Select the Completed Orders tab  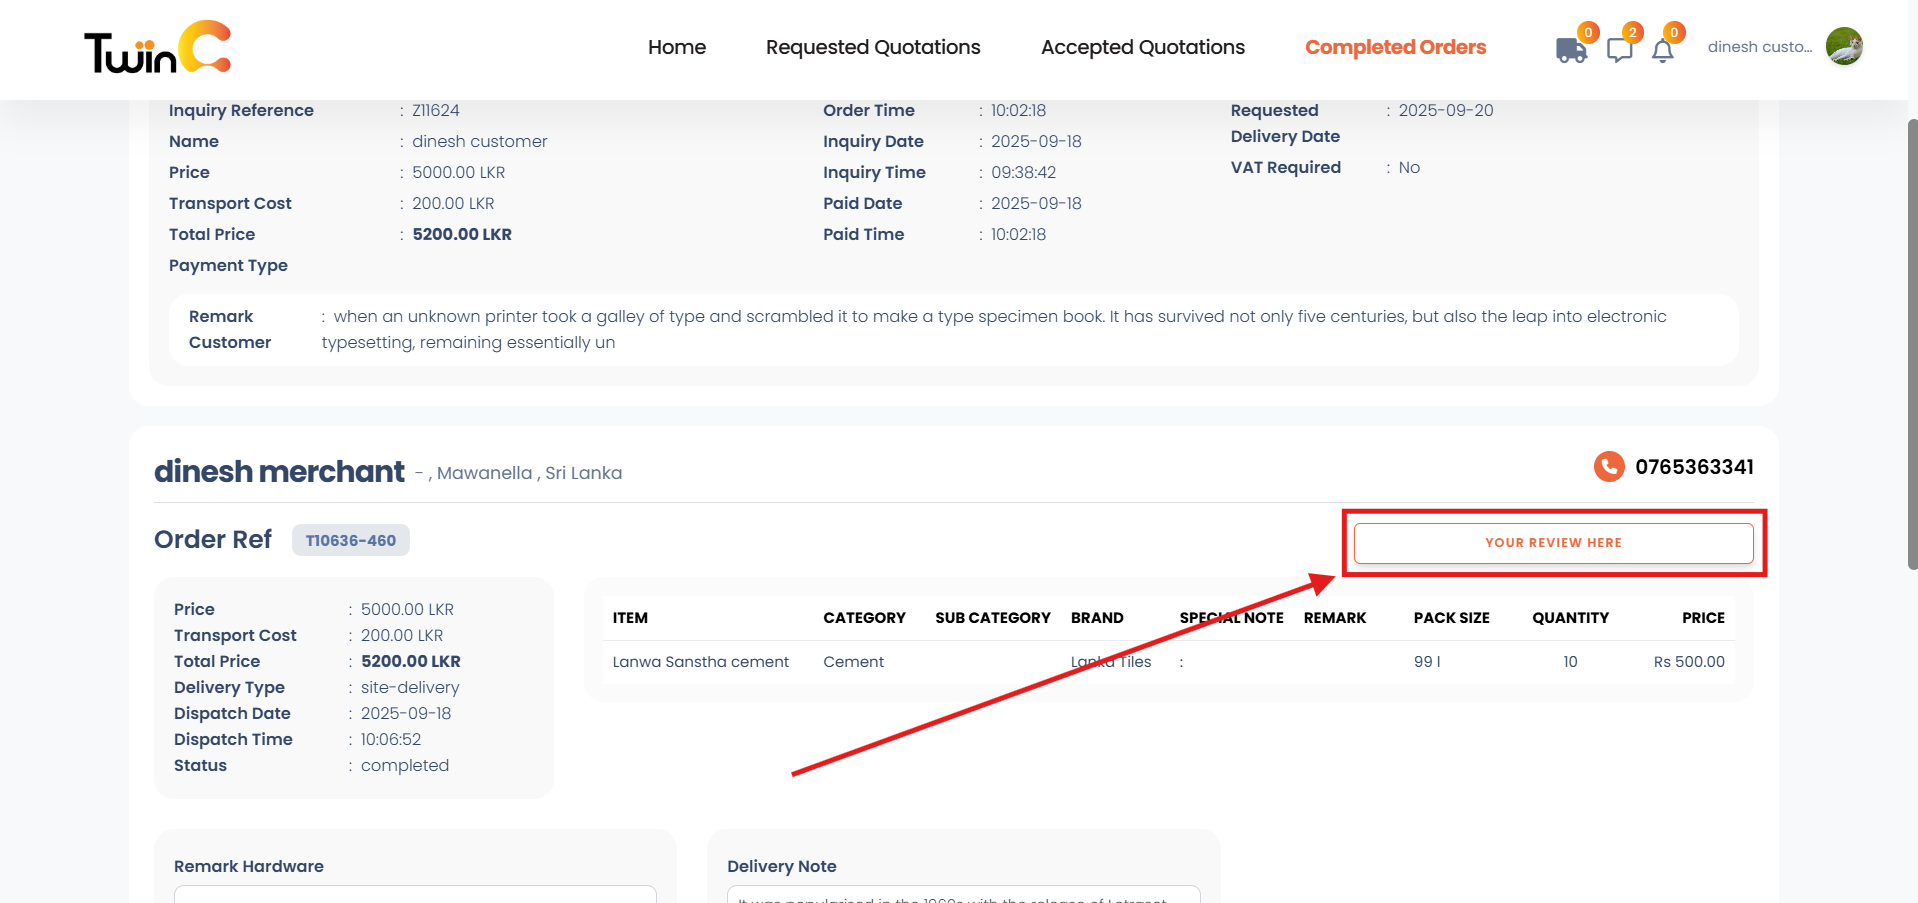point(1394,47)
